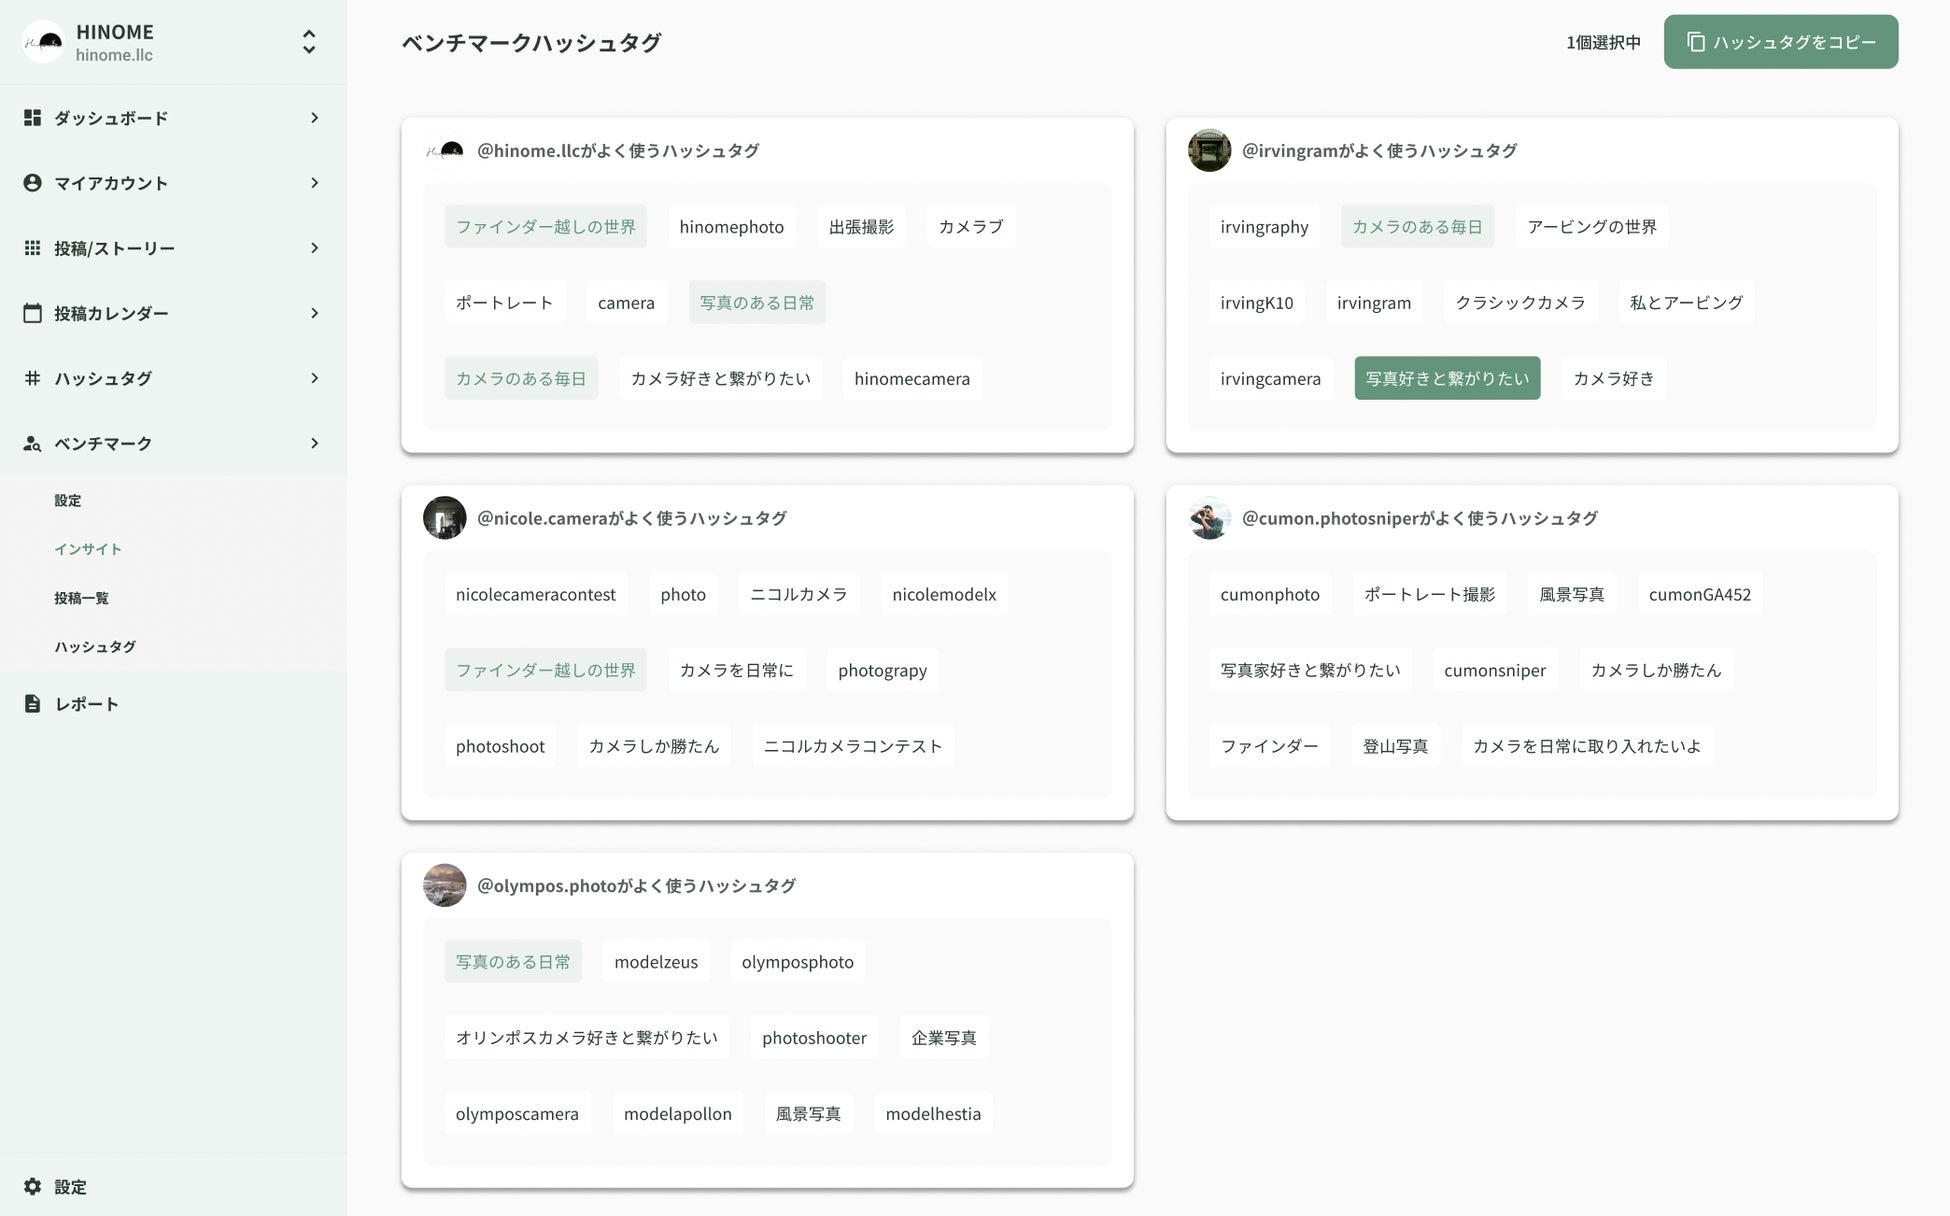
Task: Click the レポート document icon
Action: tap(32, 704)
